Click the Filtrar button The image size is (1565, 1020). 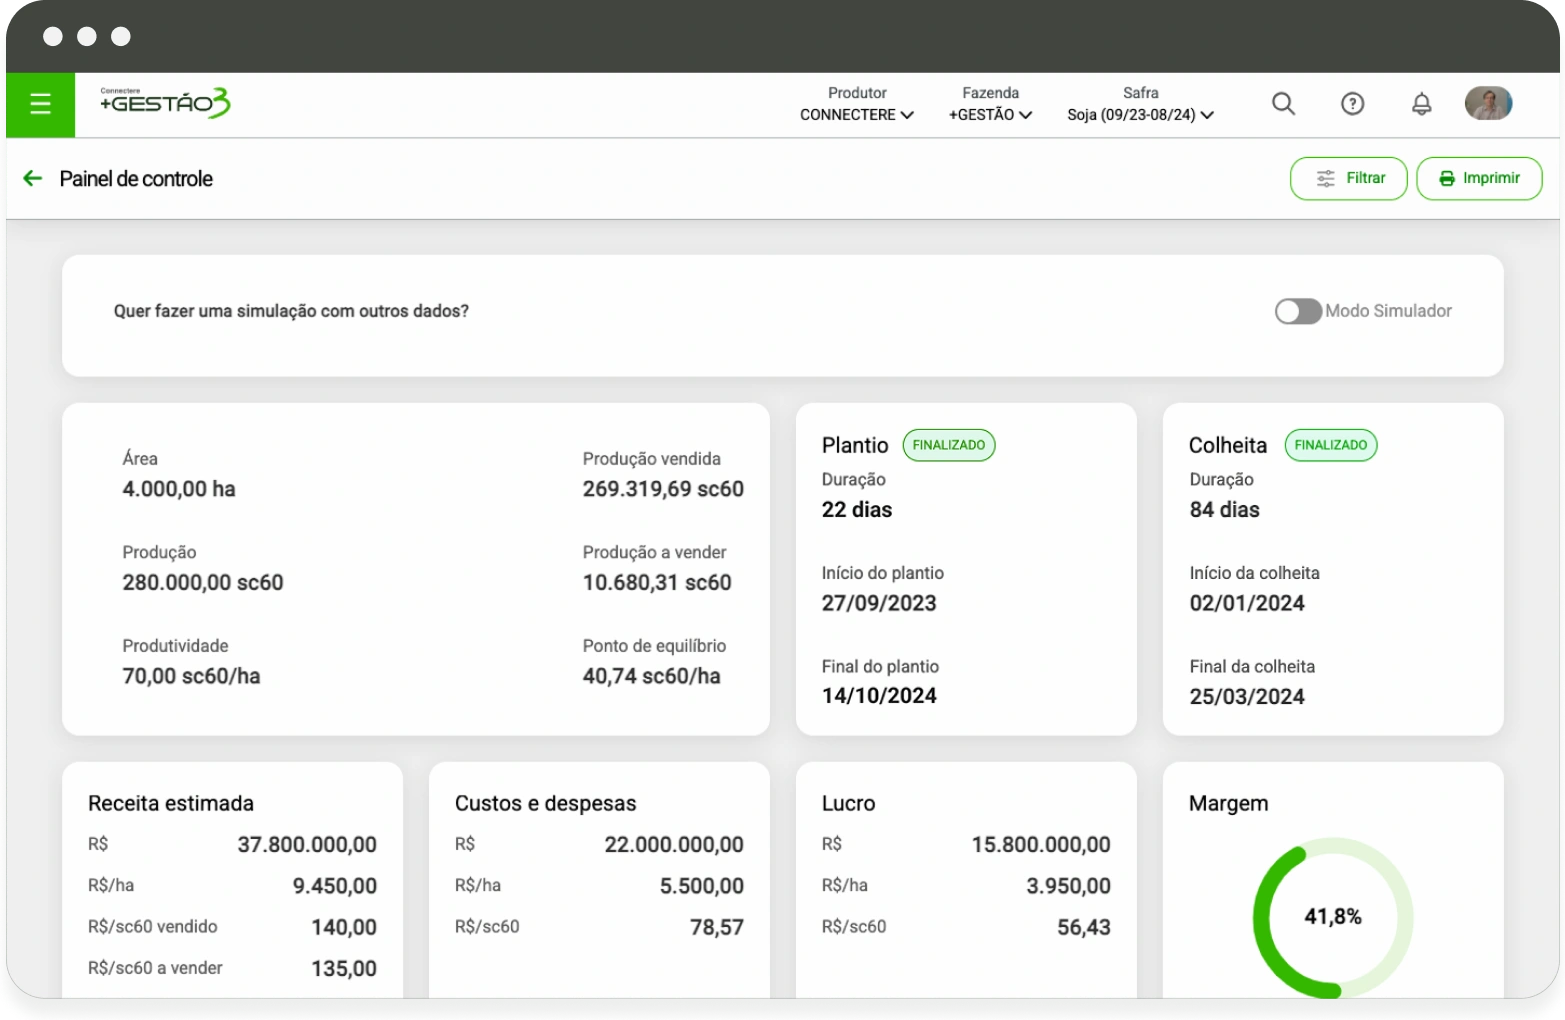coord(1348,178)
